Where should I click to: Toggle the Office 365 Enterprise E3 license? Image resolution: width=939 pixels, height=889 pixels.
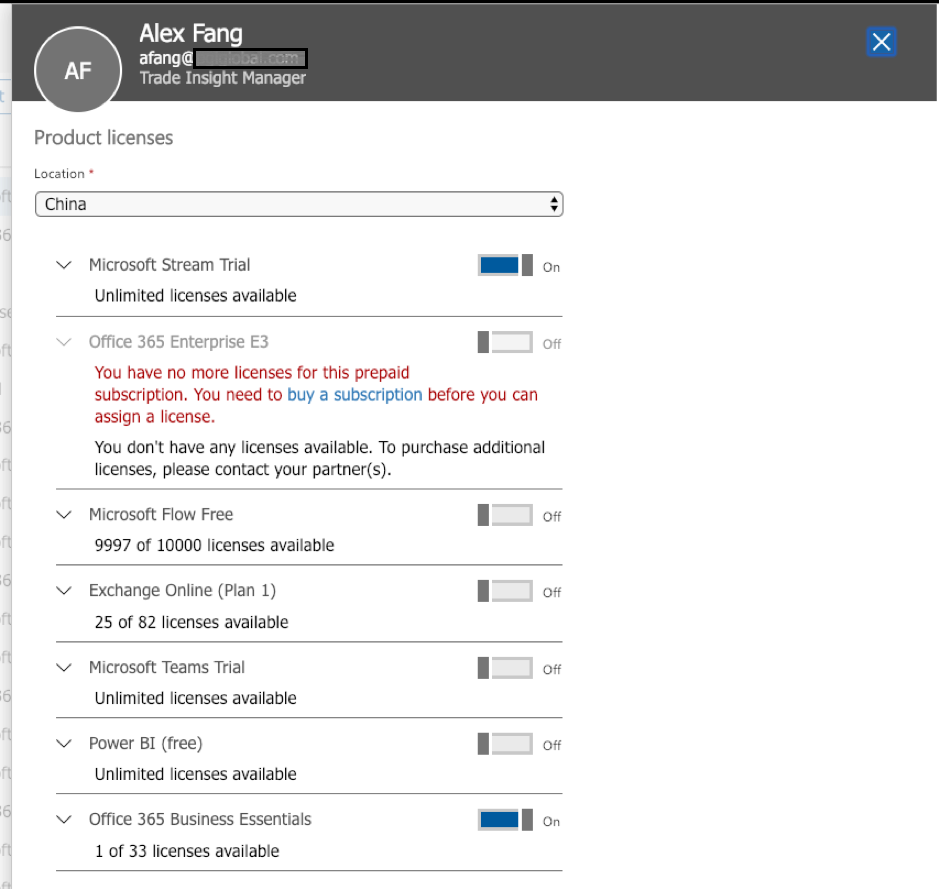(x=505, y=342)
